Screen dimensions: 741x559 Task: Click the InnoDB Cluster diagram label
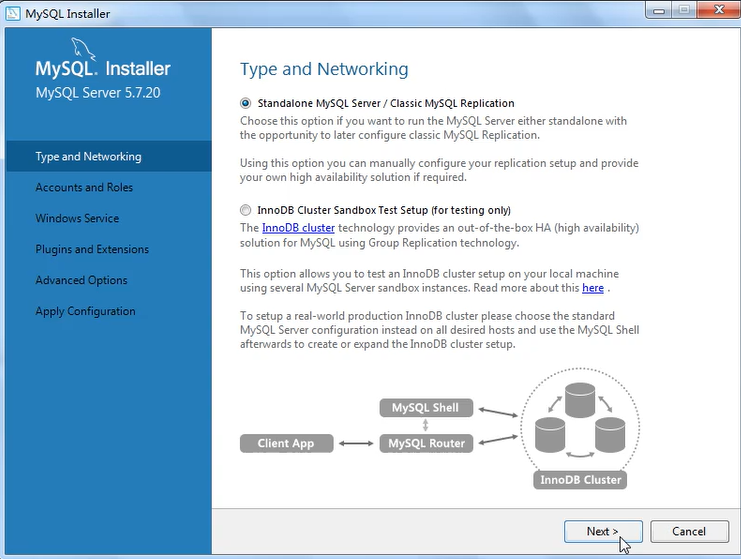pos(580,480)
